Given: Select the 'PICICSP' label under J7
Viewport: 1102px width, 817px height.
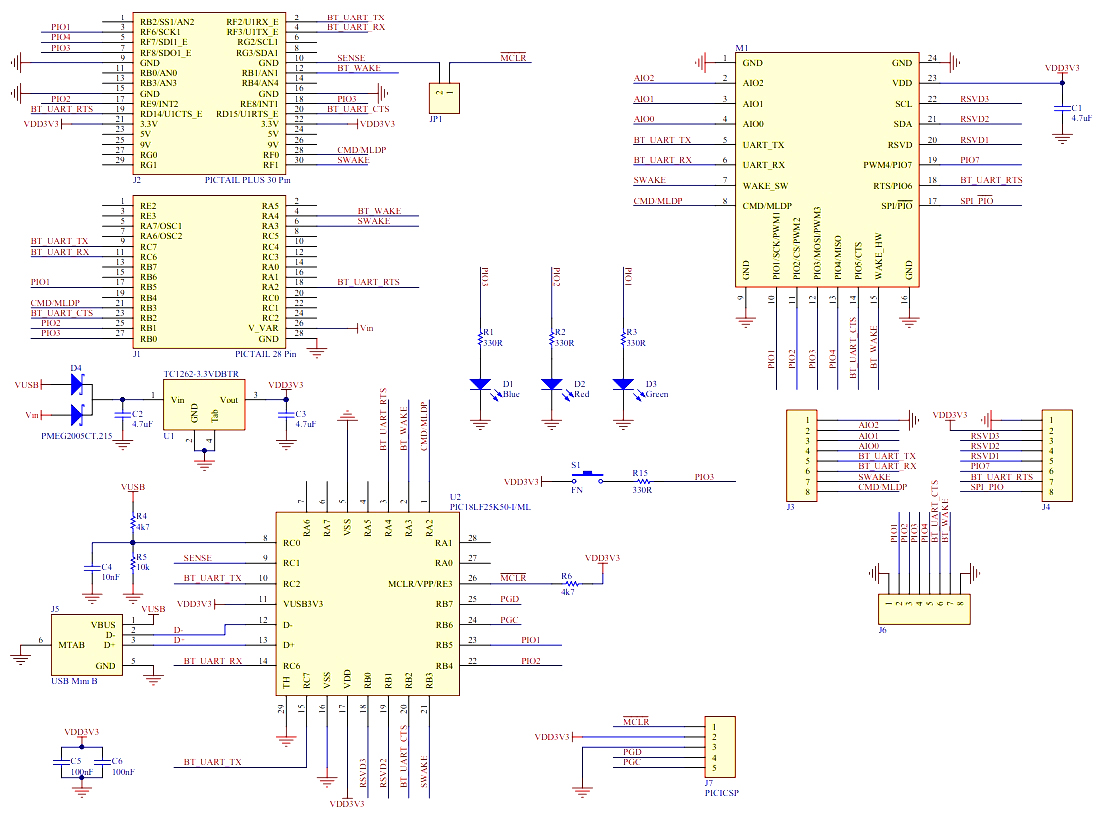Looking at the screenshot, I should (x=722, y=793).
